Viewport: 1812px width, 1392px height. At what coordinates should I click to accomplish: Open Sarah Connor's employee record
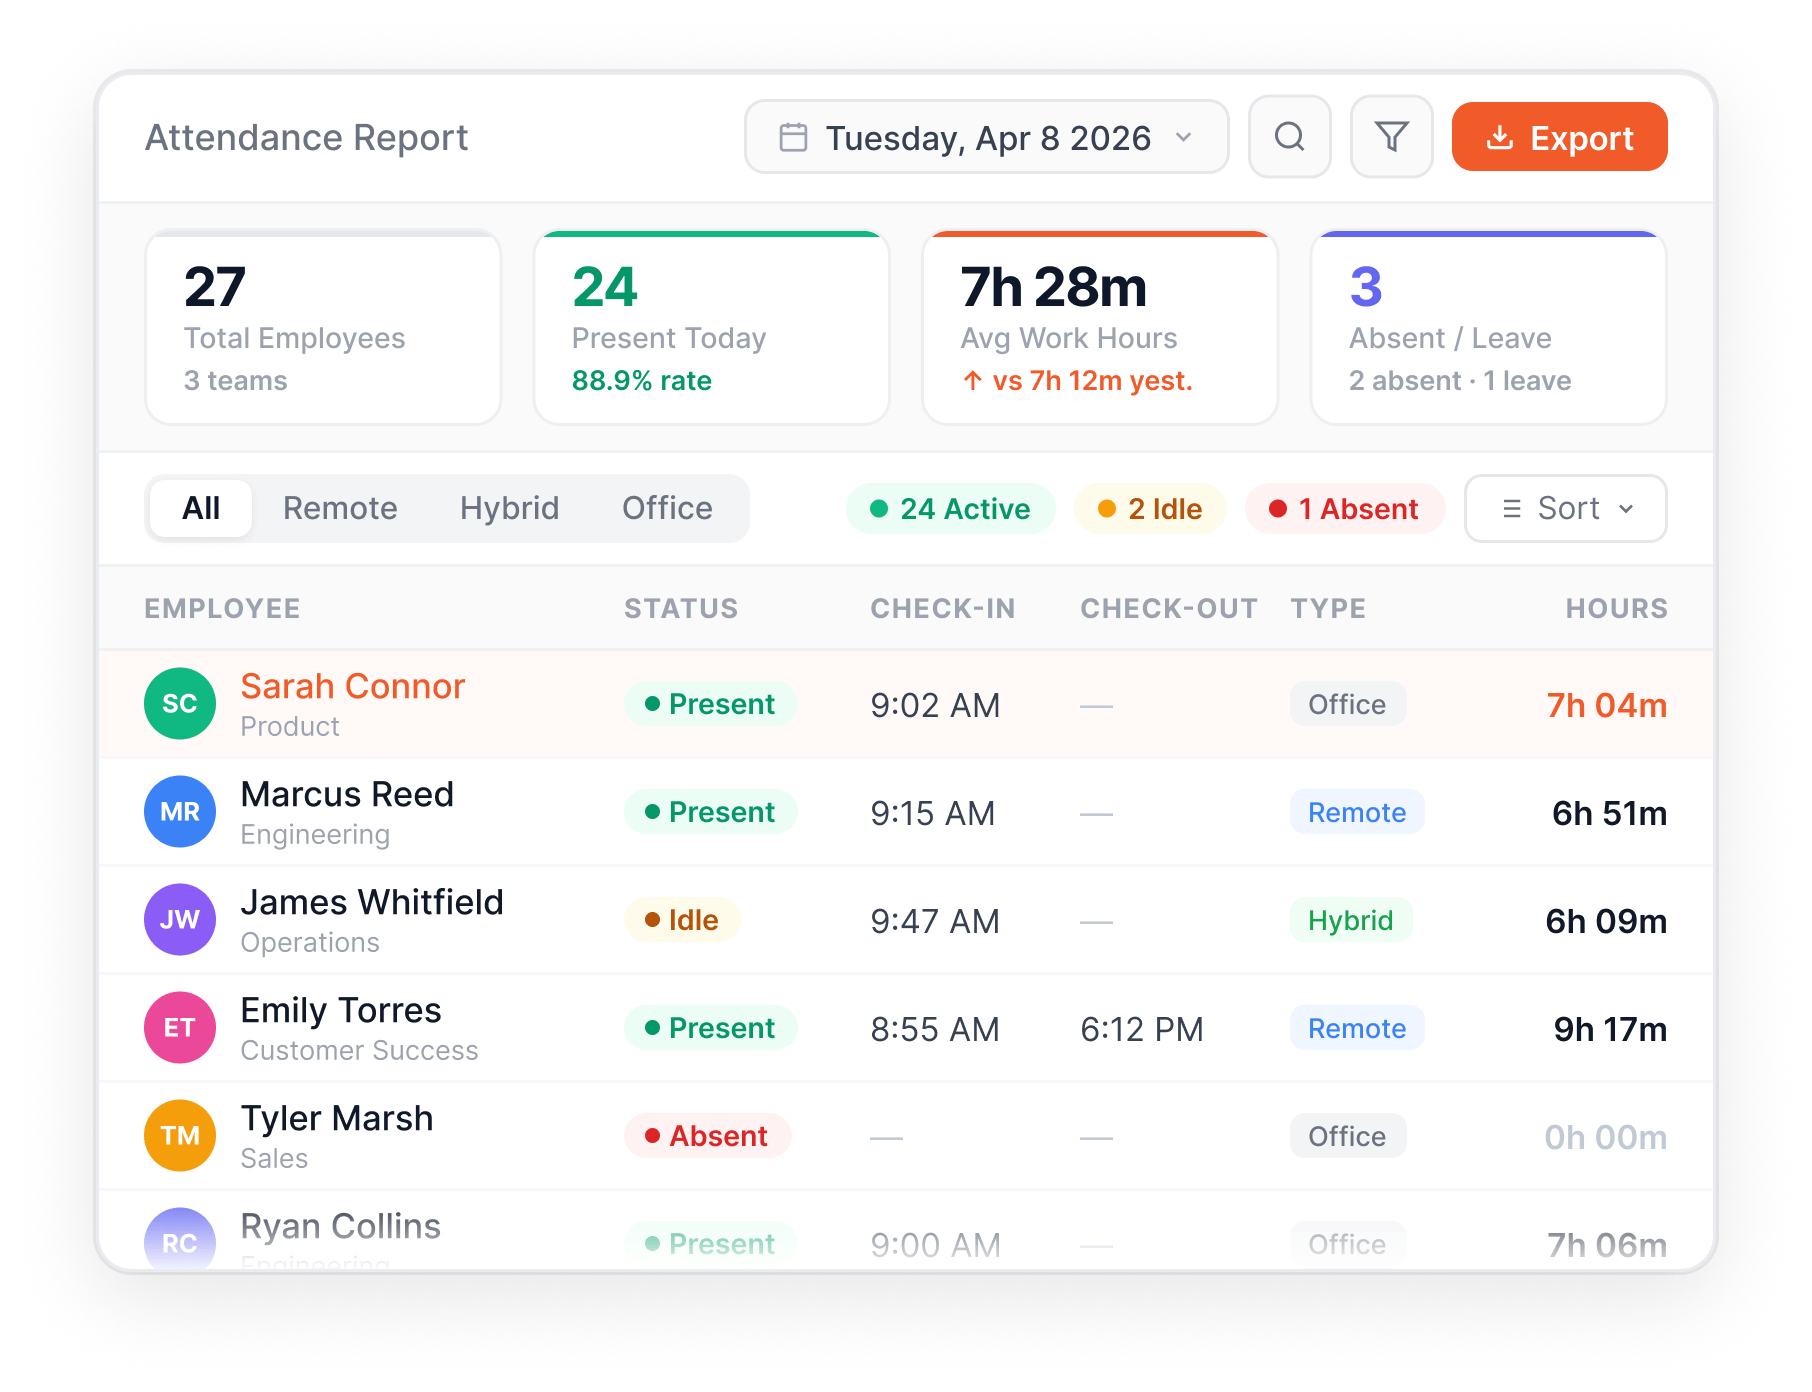pos(352,686)
